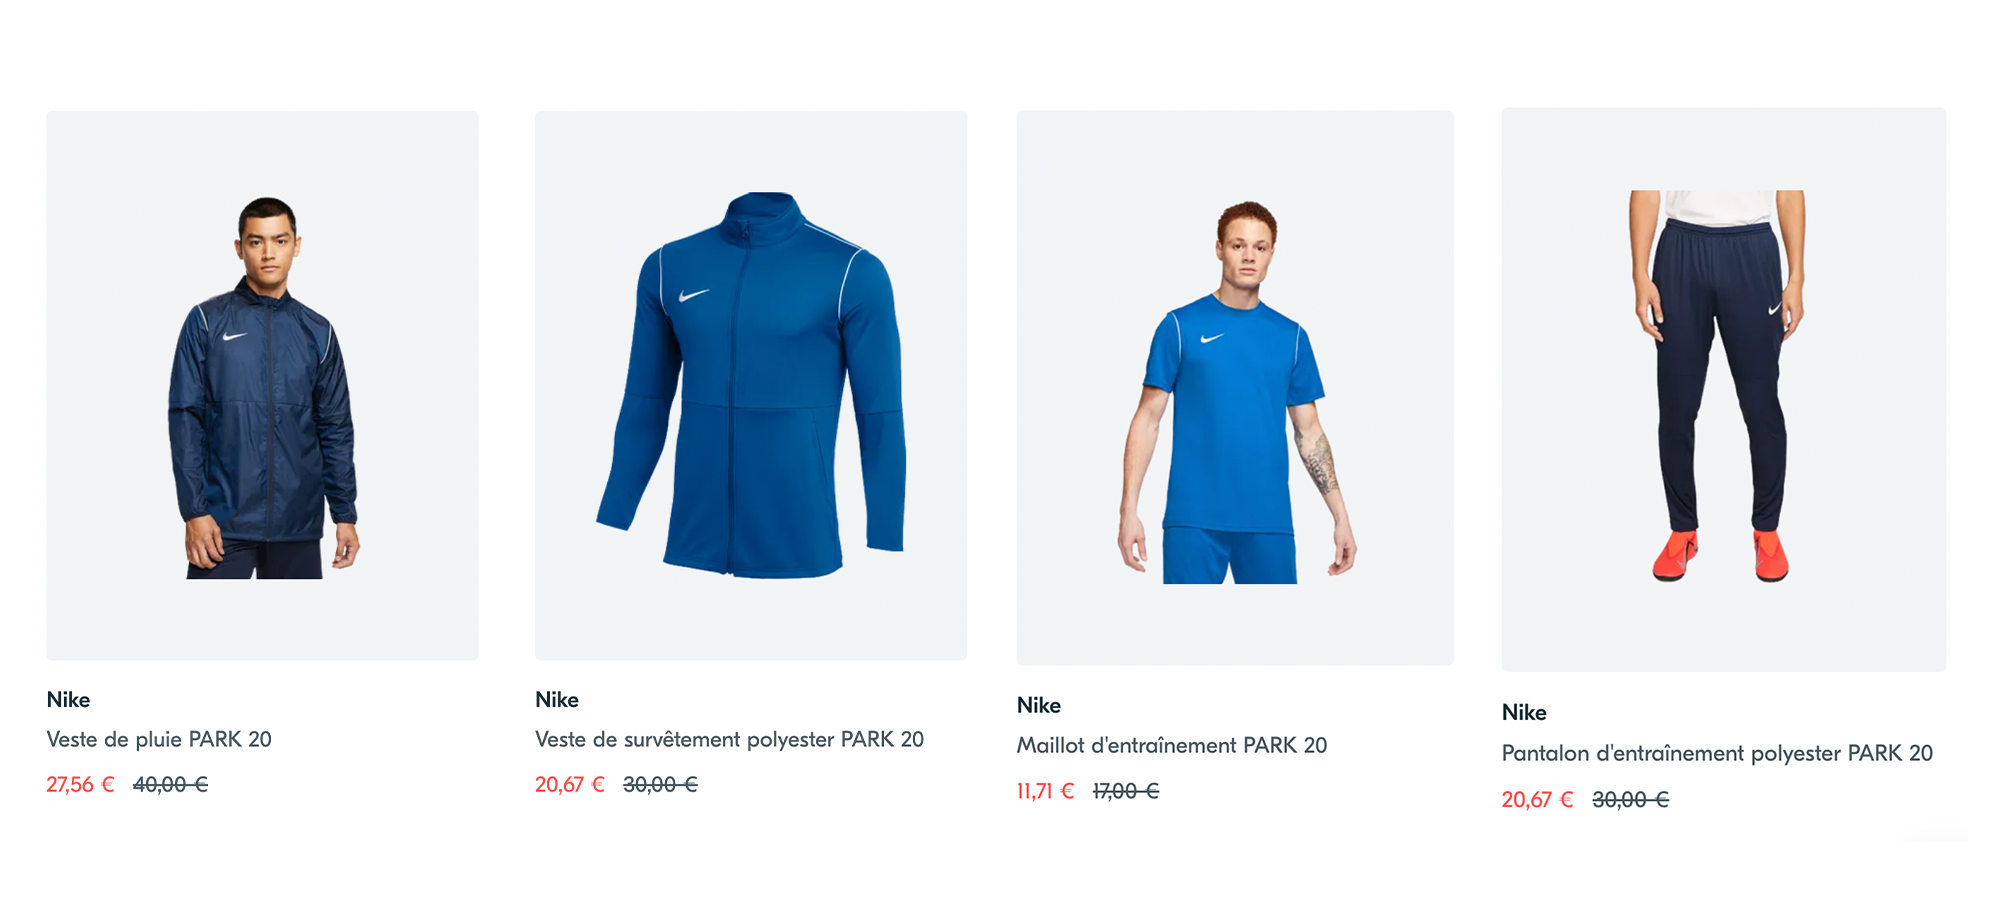The width and height of the screenshot is (2000, 907).
Task: Click the 27,56 € sale price
Action: [80, 785]
